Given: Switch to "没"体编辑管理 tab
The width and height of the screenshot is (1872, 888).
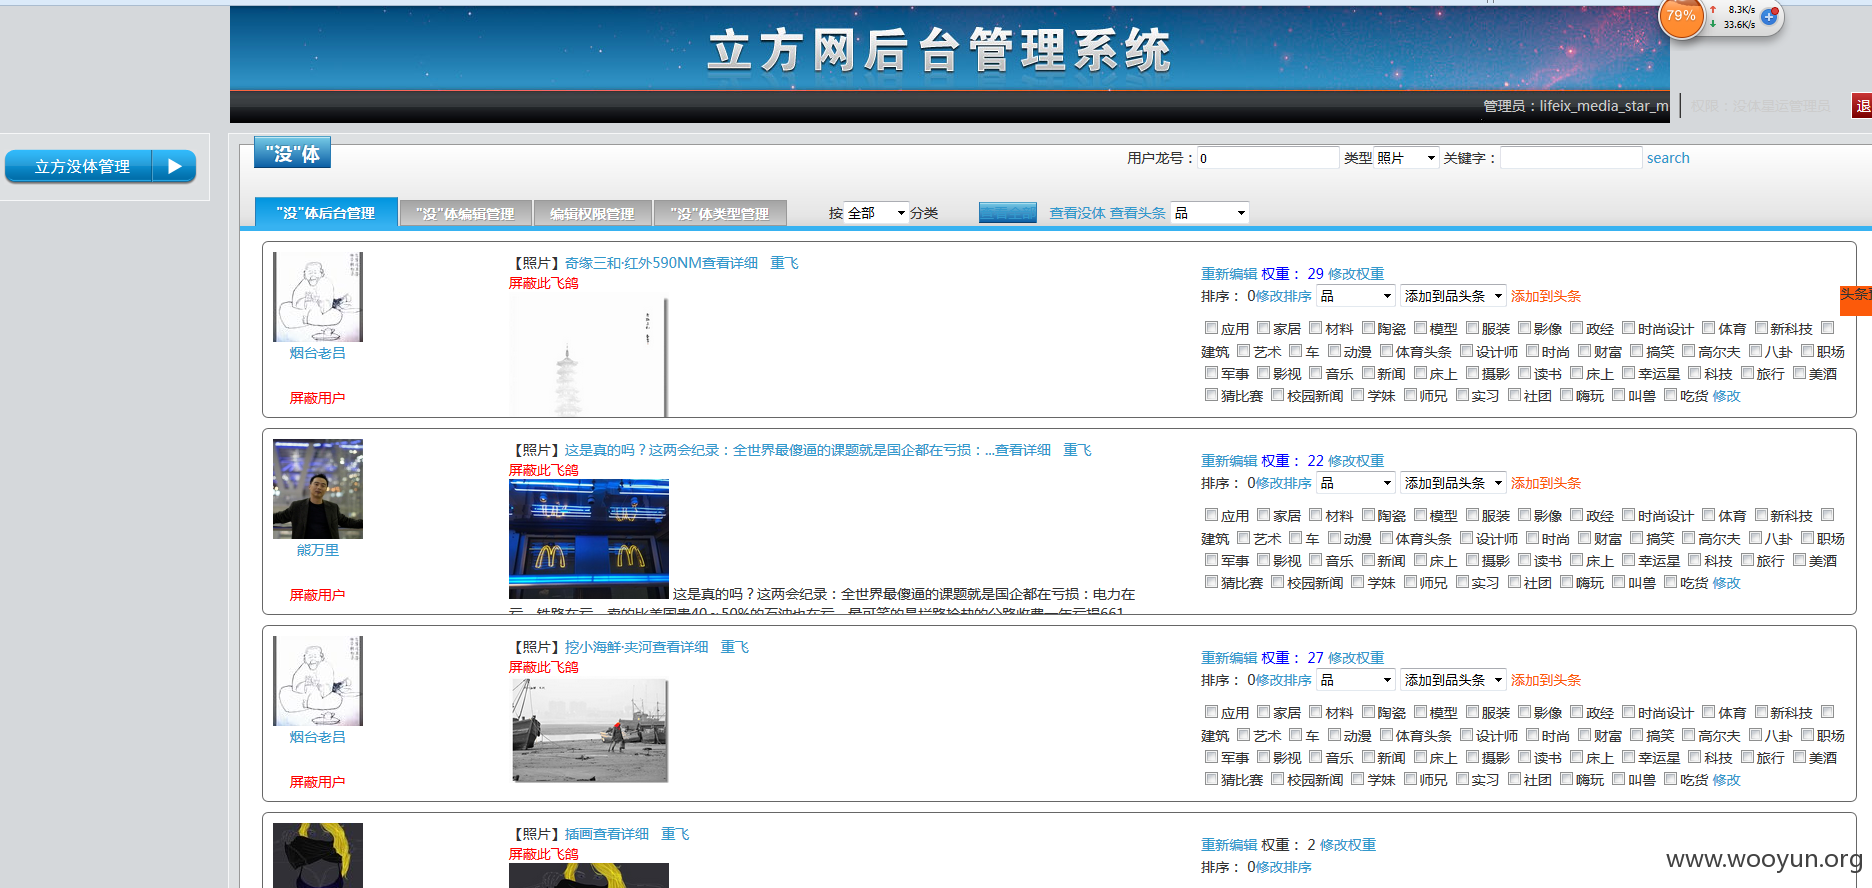Looking at the screenshot, I should pyautogui.click(x=465, y=213).
